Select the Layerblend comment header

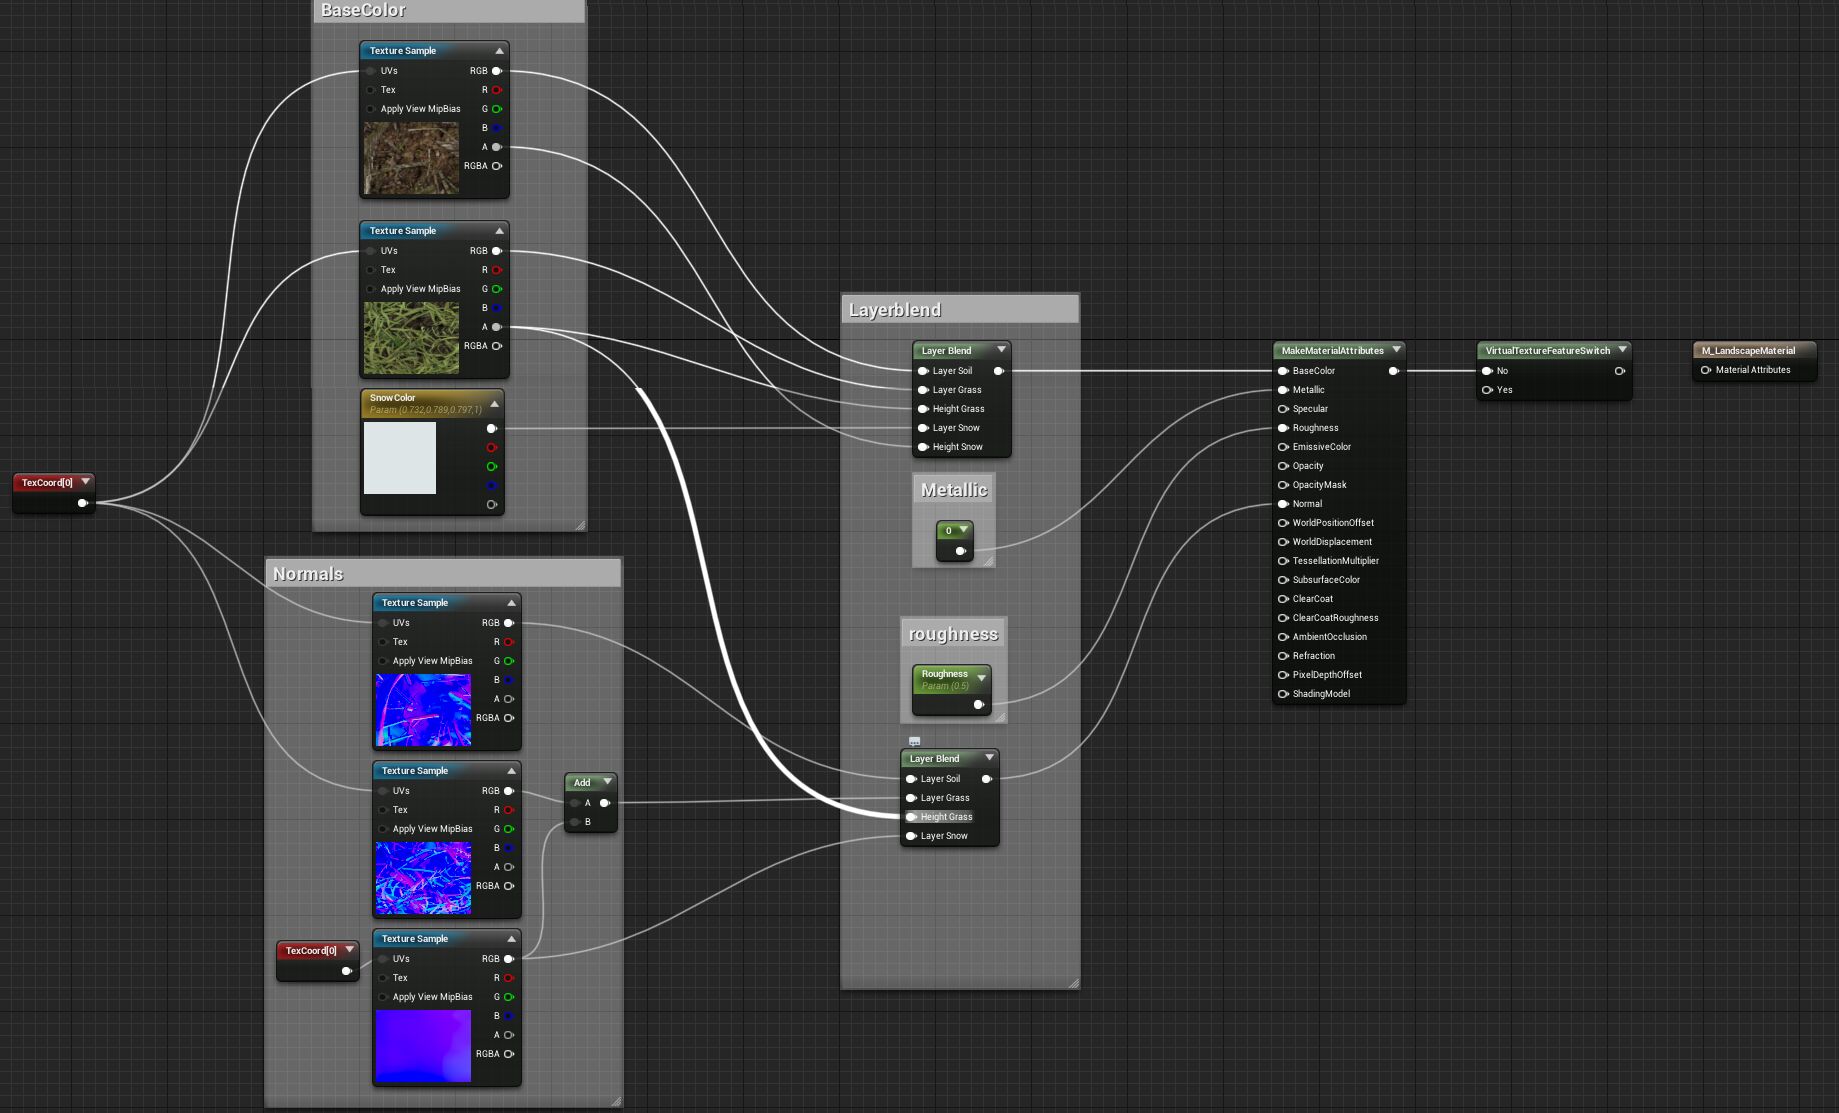point(895,309)
